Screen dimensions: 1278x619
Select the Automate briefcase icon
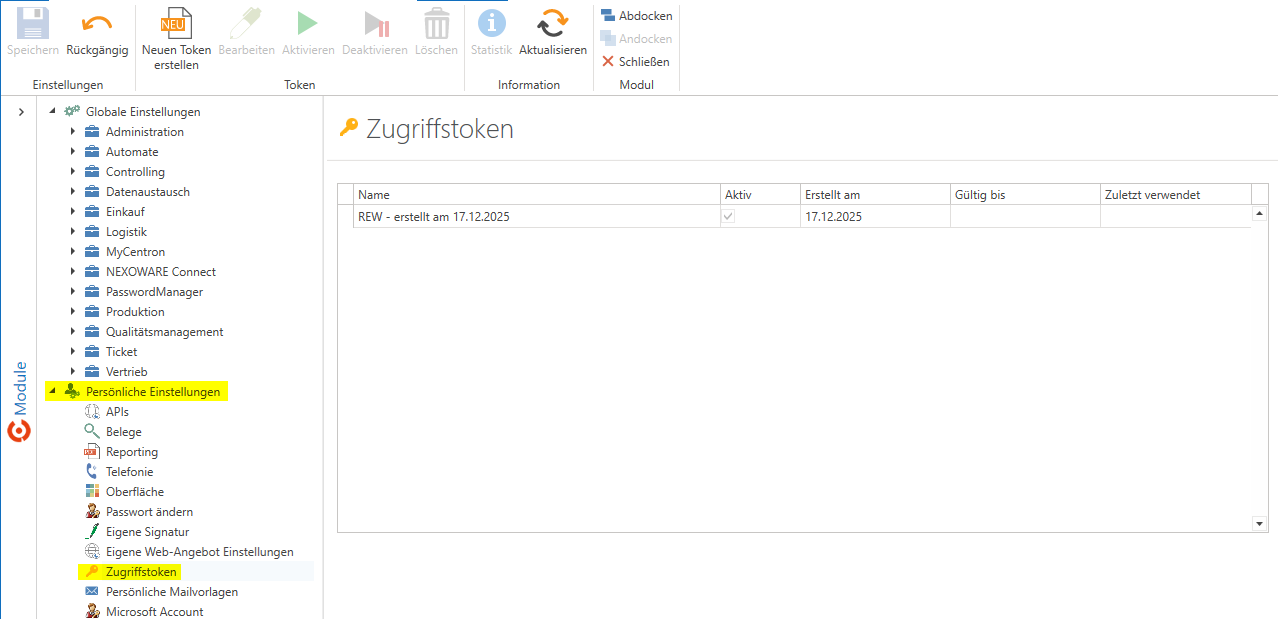pos(92,152)
